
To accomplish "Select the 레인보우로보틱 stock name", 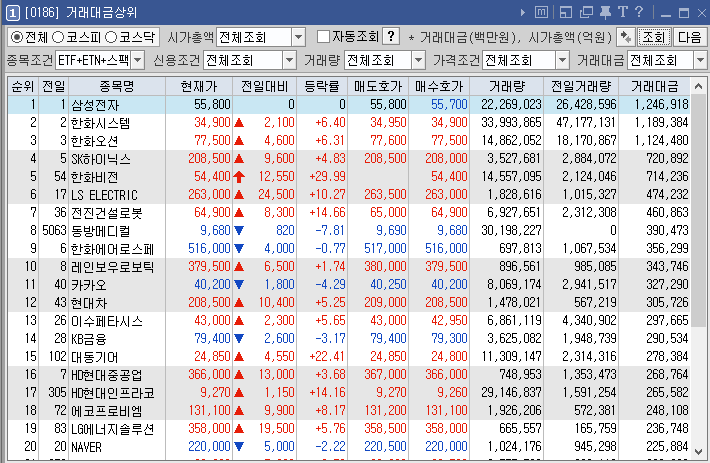I will pyautogui.click(x=112, y=267).
